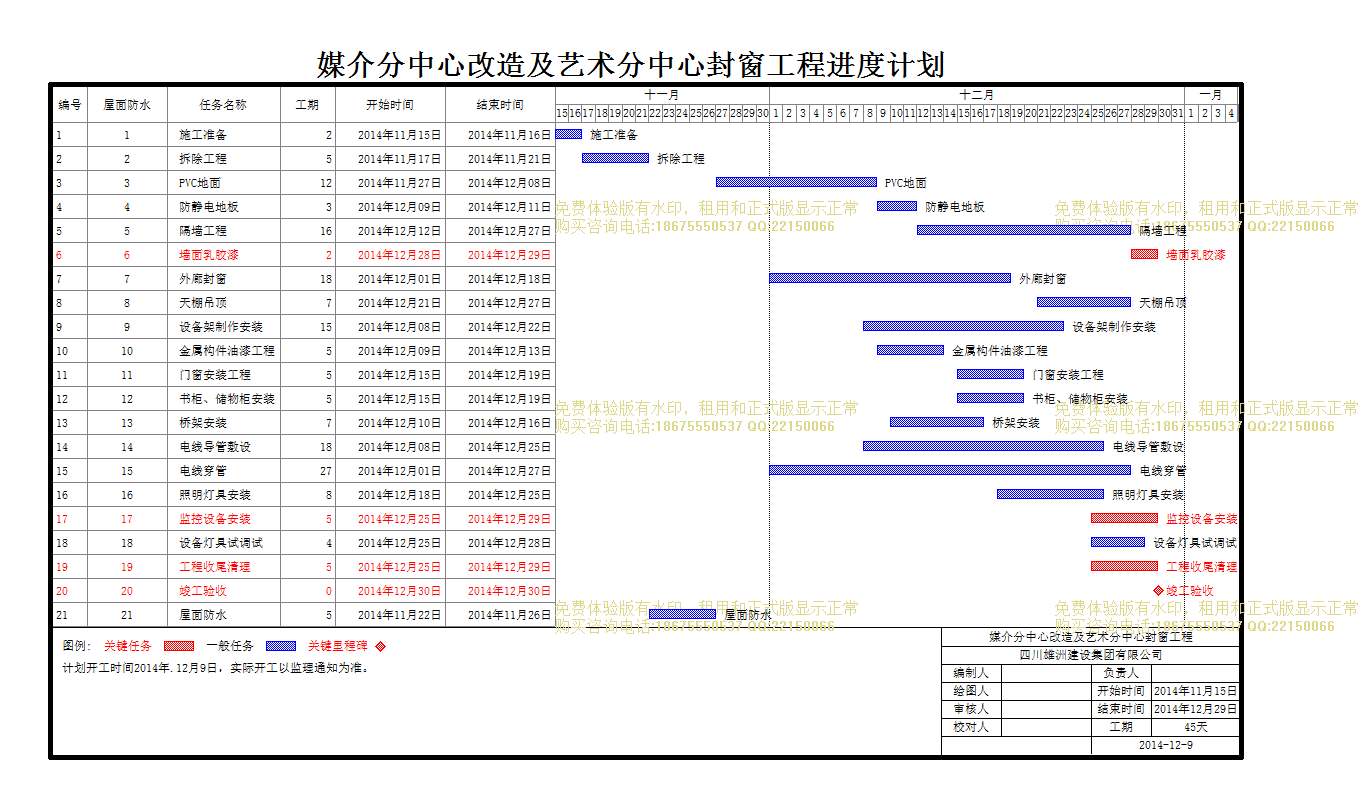Select the 审核人 label in title block
The width and height of the screenshot is (1358, 806).
coord(971,709)
